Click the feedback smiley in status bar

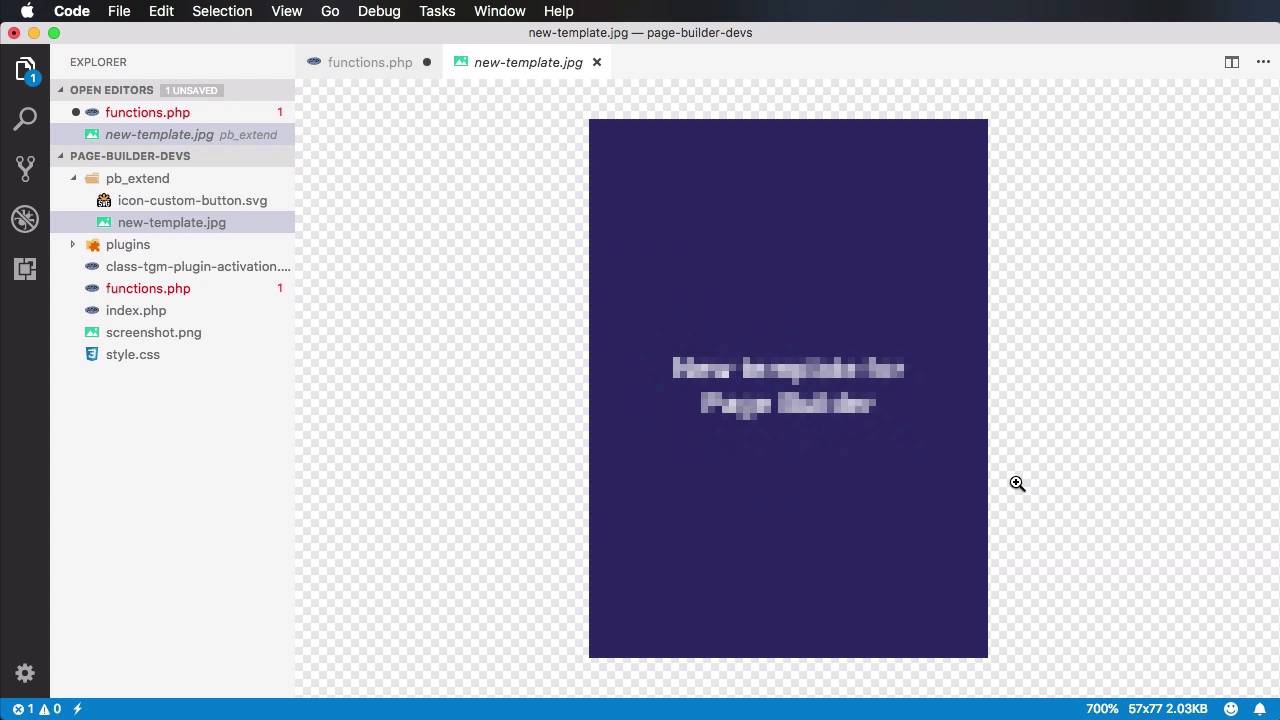(1231, 709)
